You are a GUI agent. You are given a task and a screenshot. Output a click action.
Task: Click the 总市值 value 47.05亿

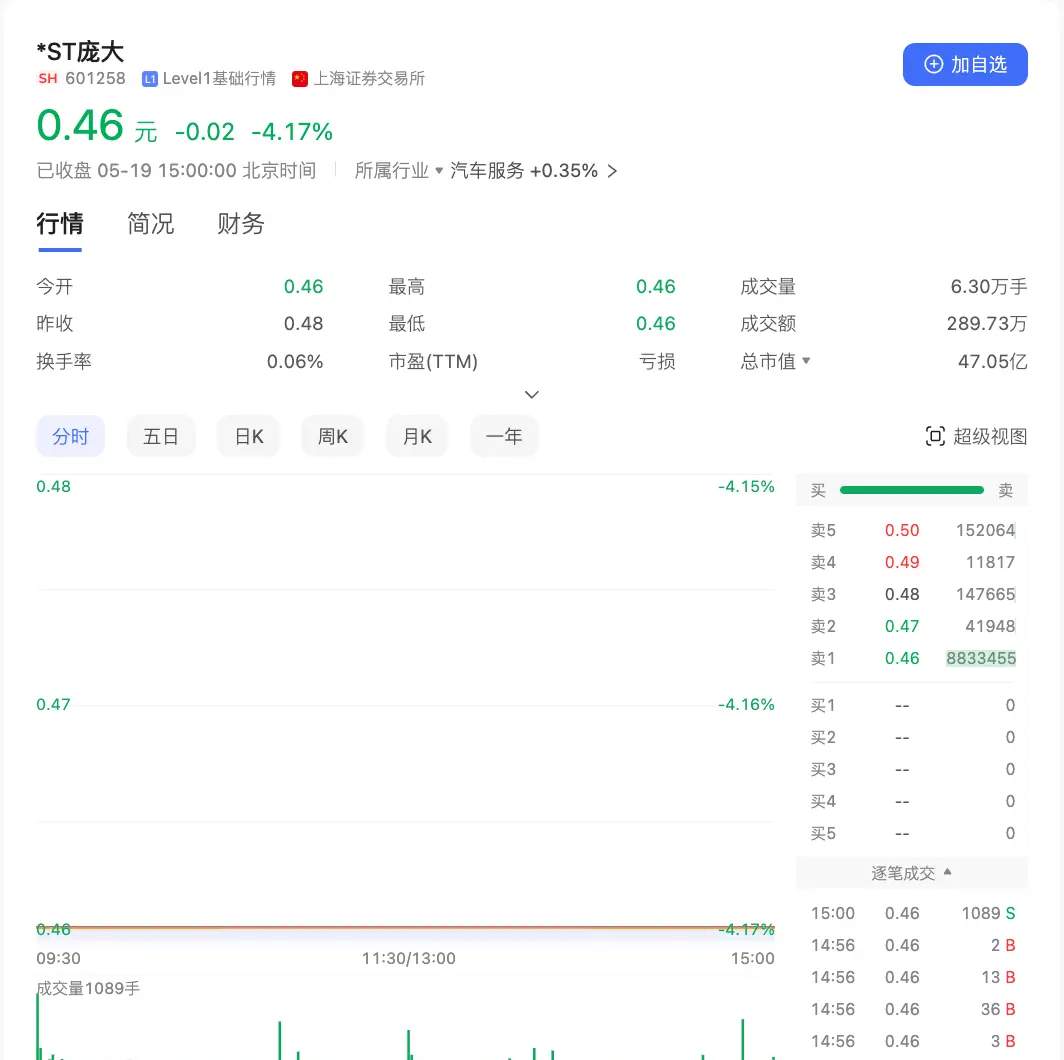tap(993, 362)
